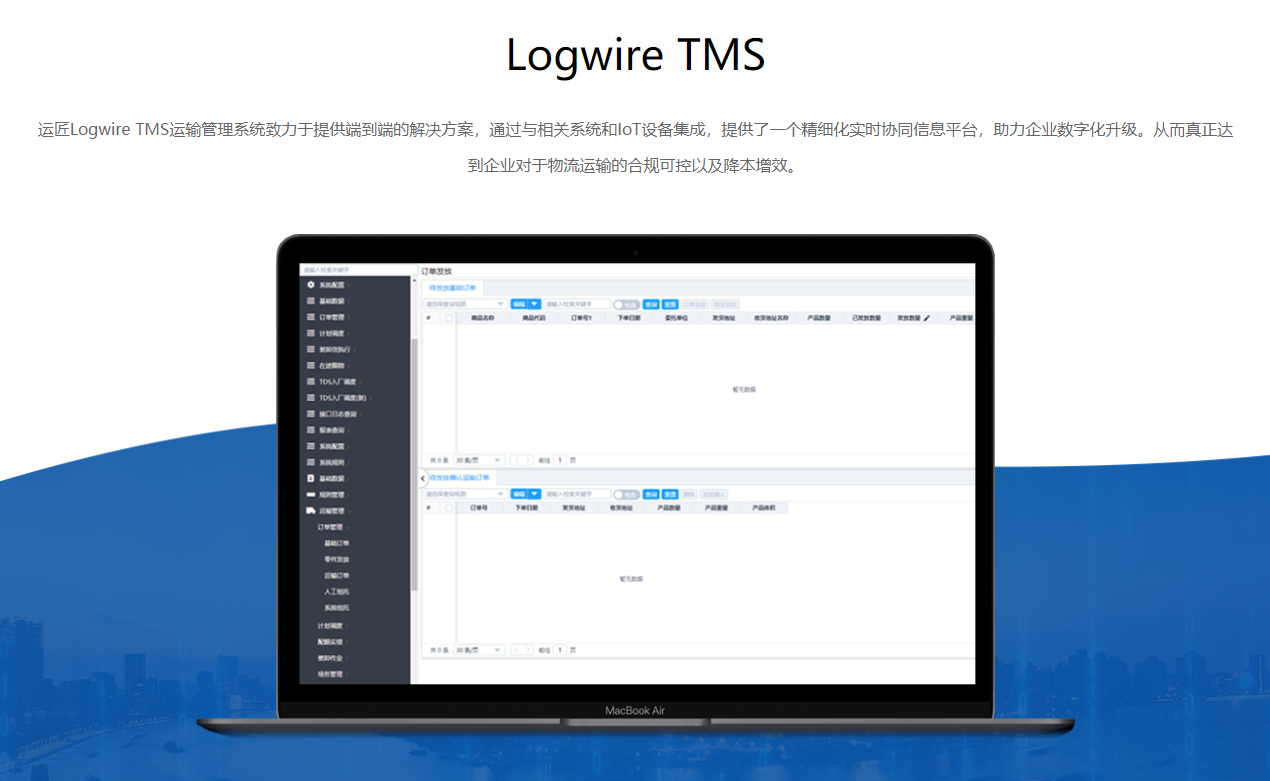Click the 商品代码 column header
The image size is (1270, 781).
534,318
